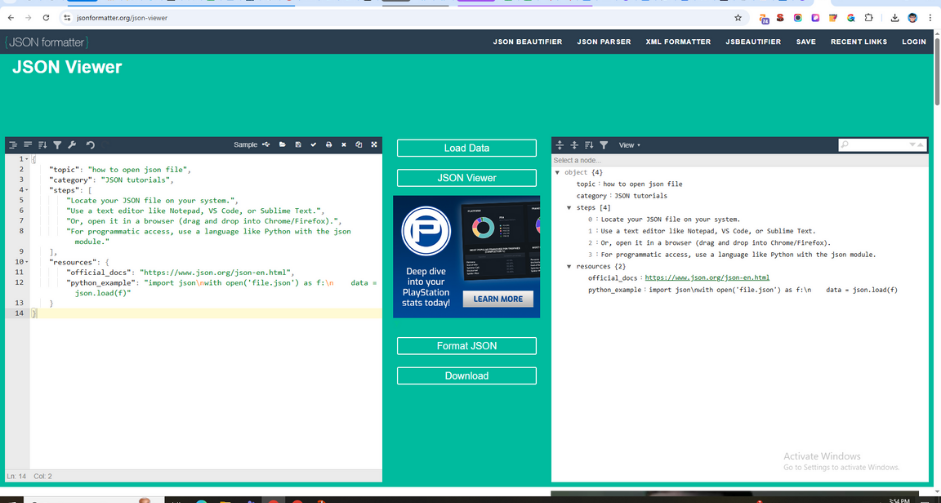Click the wrench repair icon in editor toolbar
941x503 pixels.
tap(72, 145)
